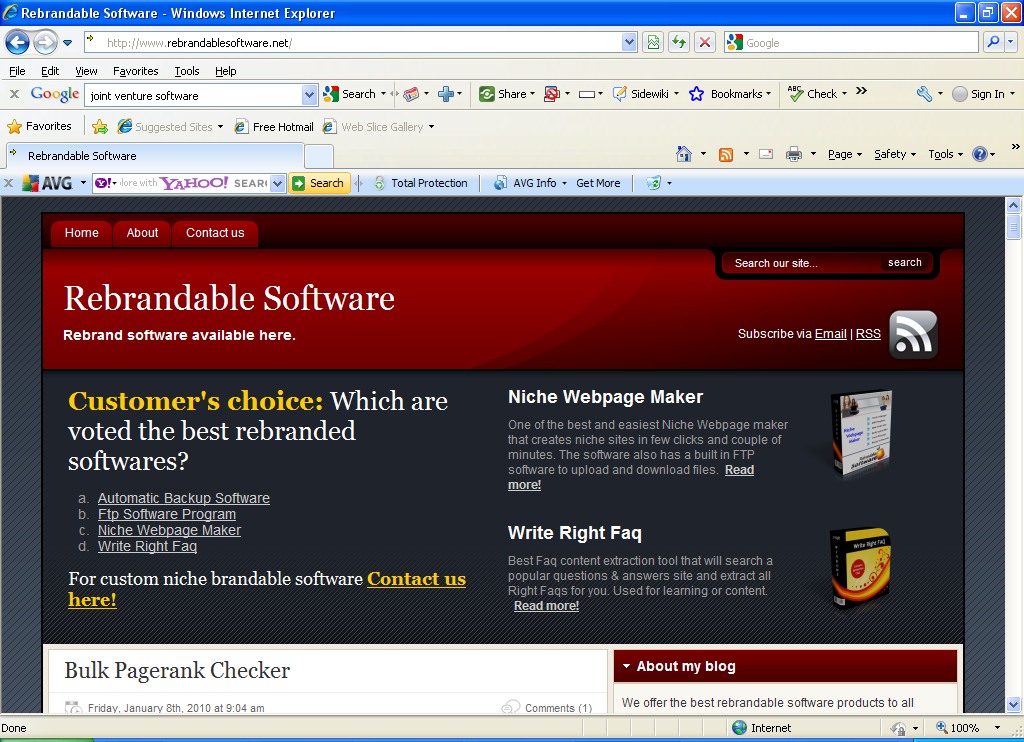Click the page scrollbar down arrow

1013,705
